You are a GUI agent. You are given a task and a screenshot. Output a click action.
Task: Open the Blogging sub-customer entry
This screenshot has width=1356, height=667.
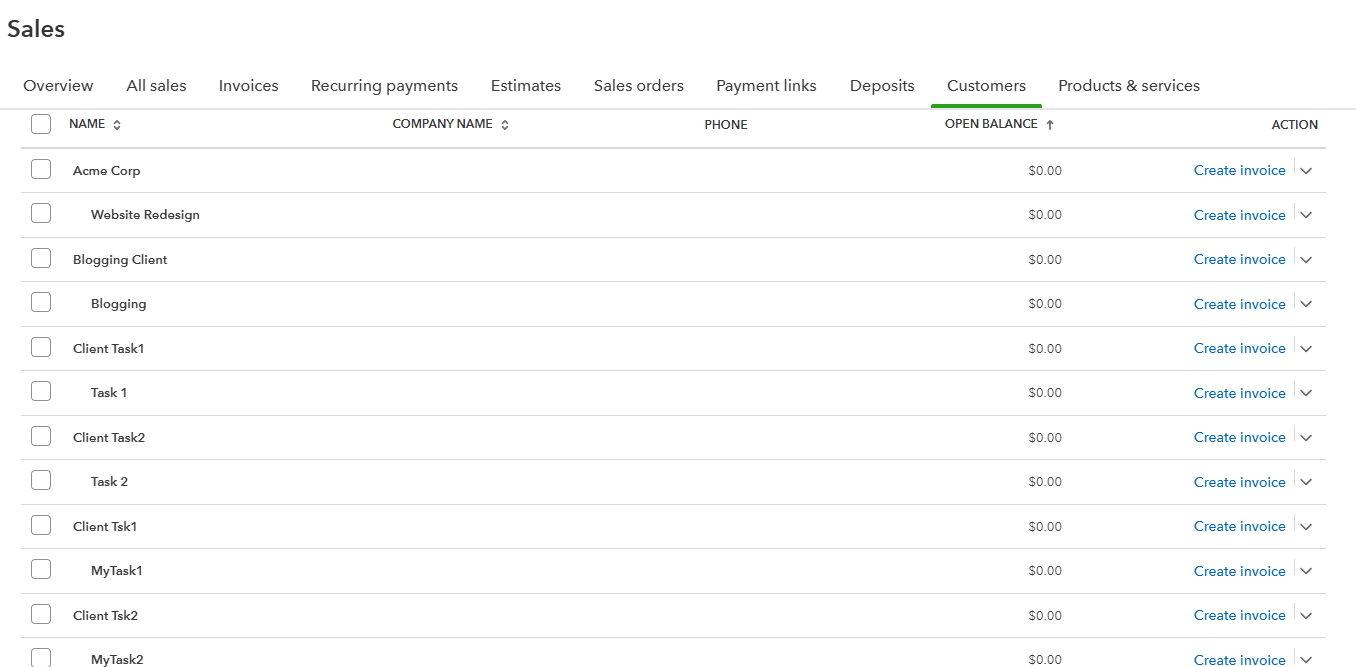tap(118, 304)
